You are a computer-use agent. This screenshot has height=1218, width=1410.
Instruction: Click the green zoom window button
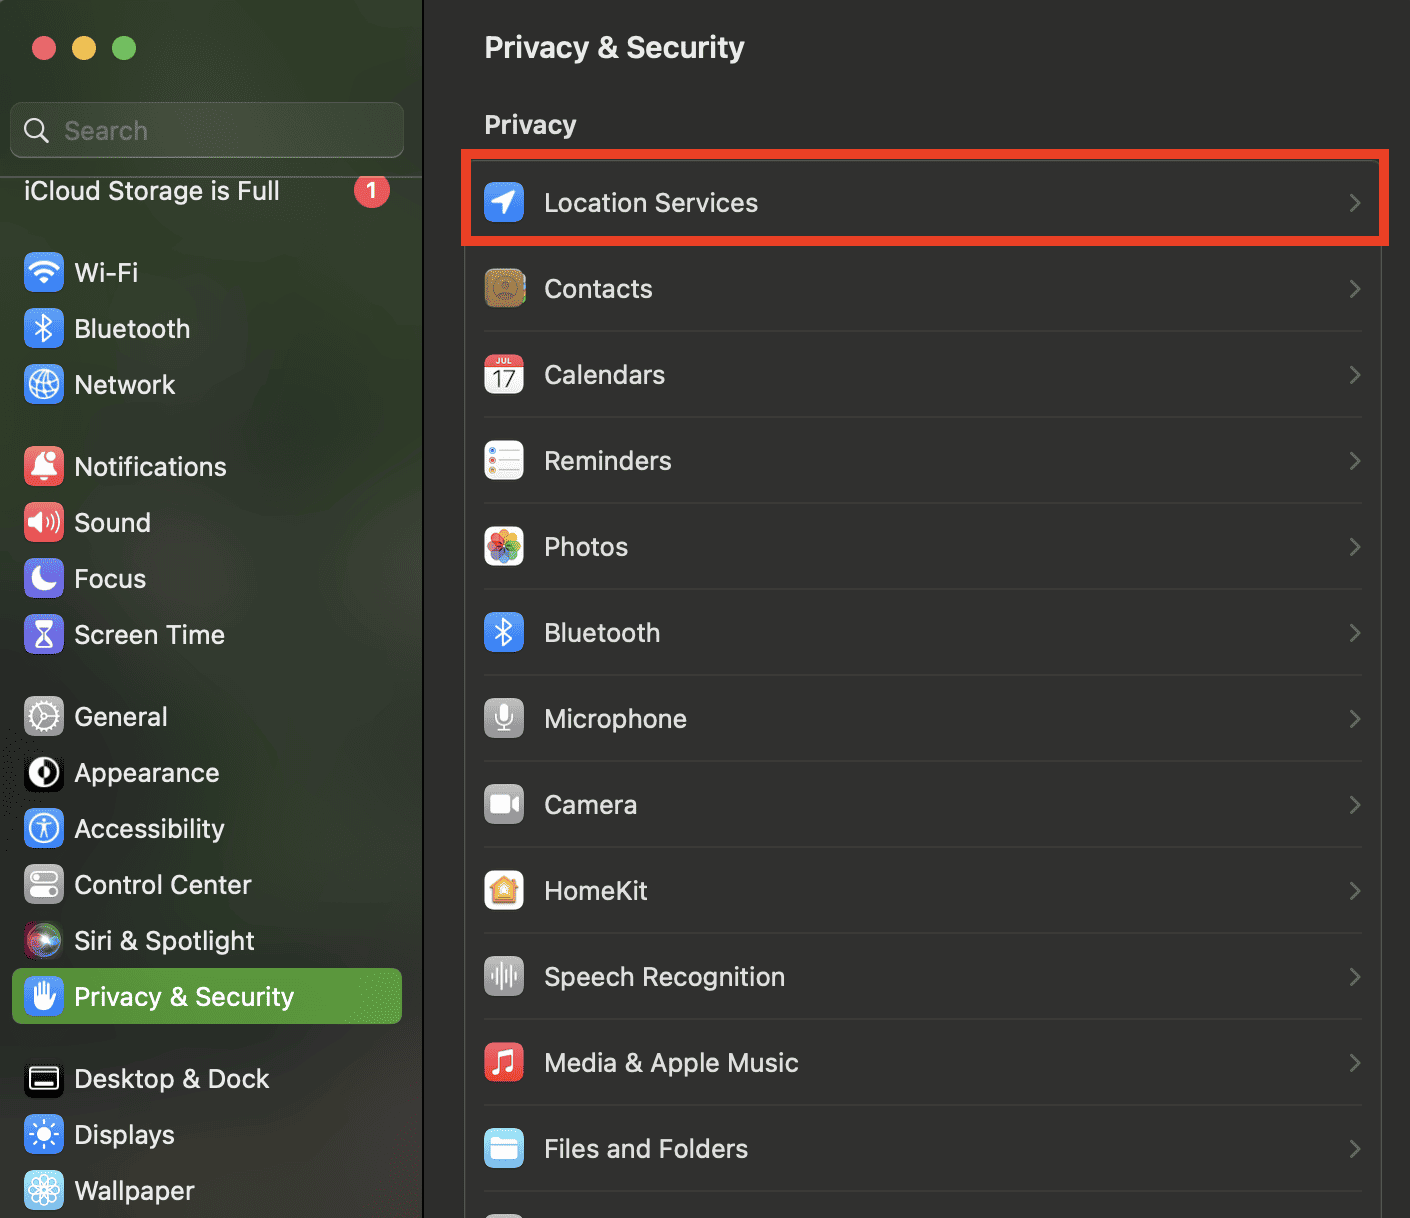point(124,48)
